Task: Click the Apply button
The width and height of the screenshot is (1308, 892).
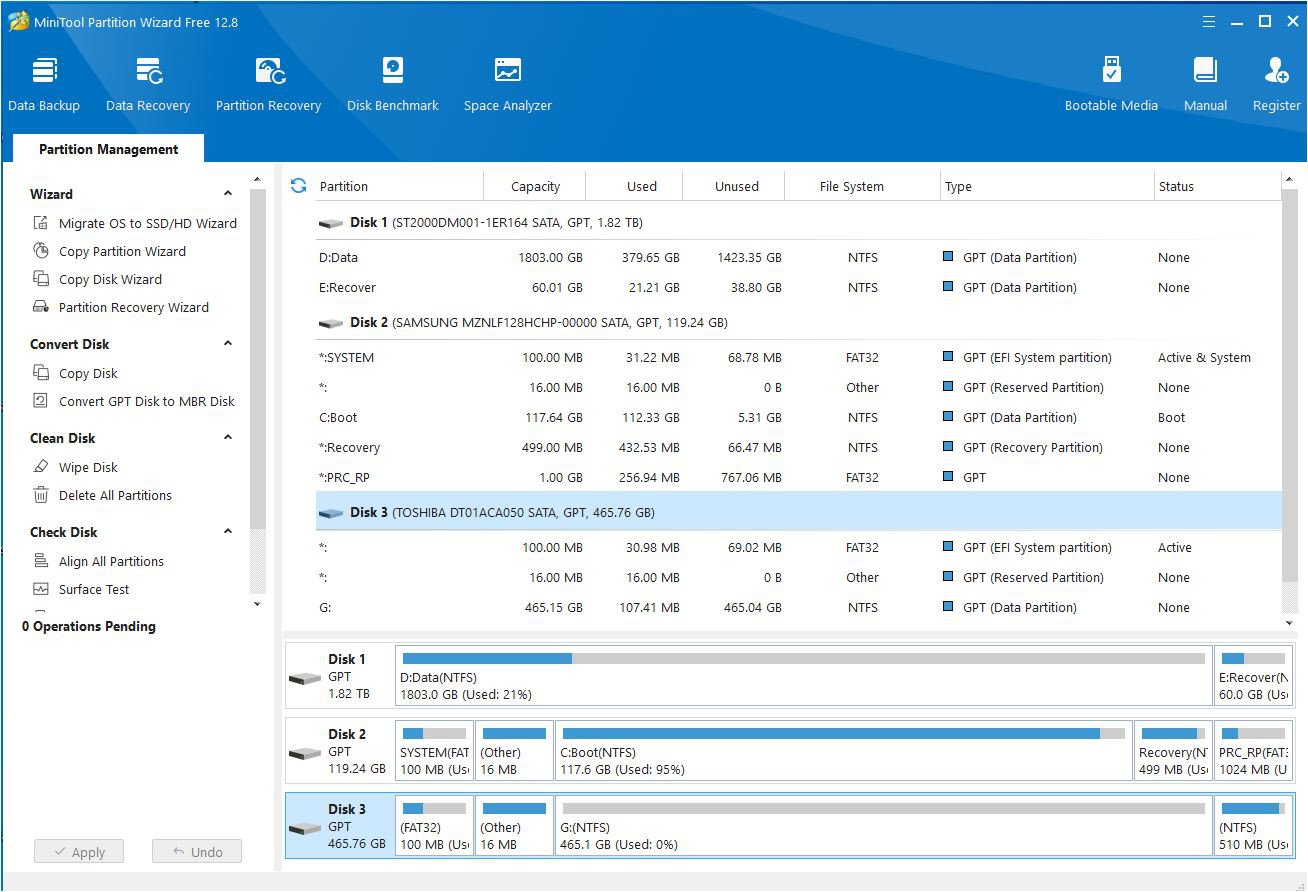Action: (78, 852)
